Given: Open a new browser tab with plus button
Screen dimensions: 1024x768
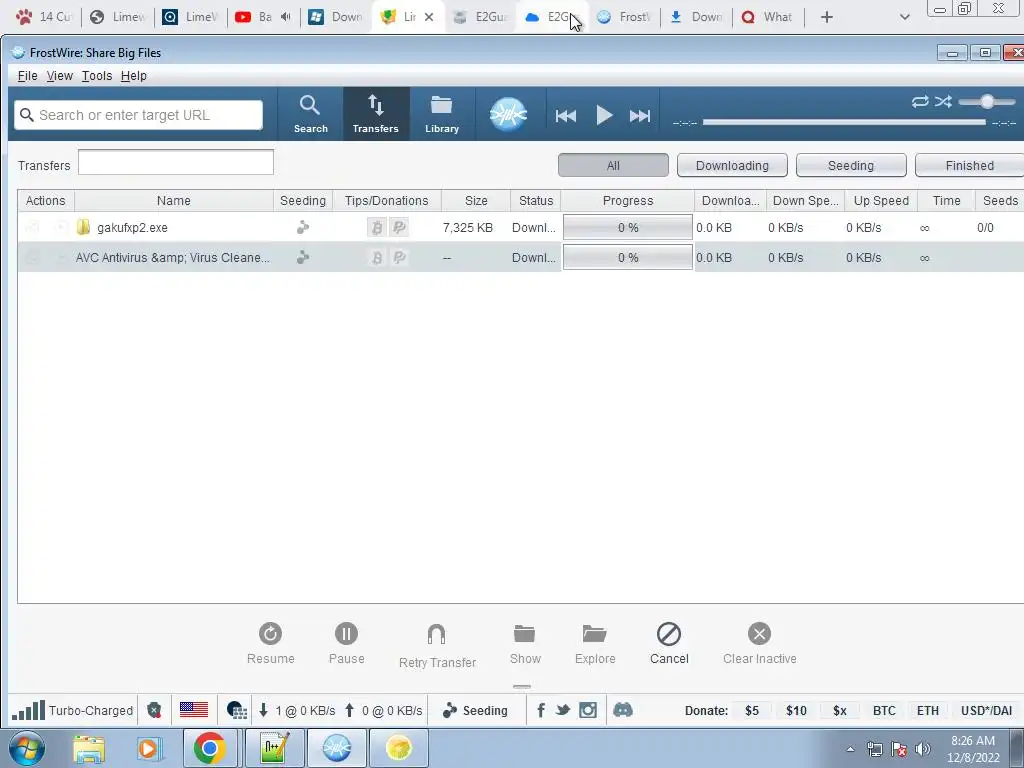Looking at the screenshot, I should coord(827,17).
